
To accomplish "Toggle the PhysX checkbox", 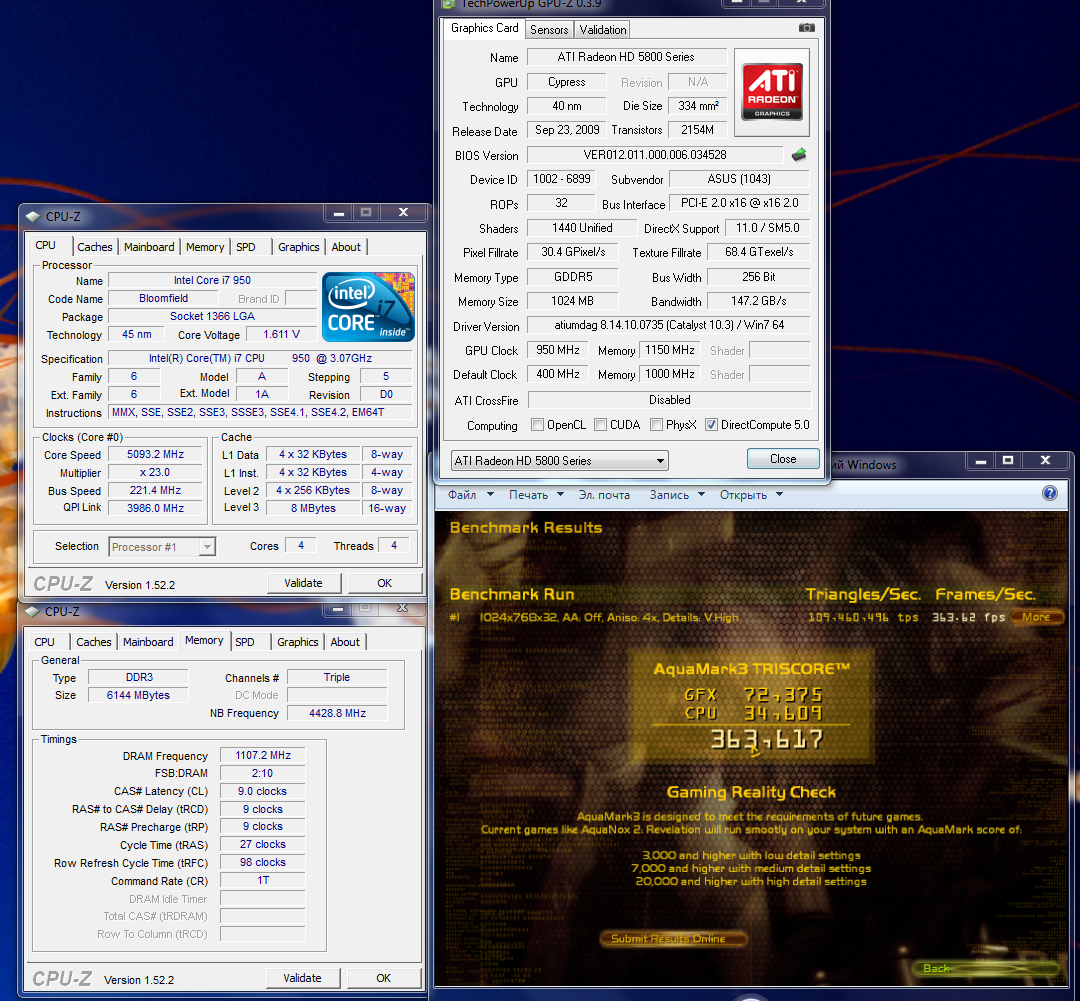I will [x=656, y=425].
